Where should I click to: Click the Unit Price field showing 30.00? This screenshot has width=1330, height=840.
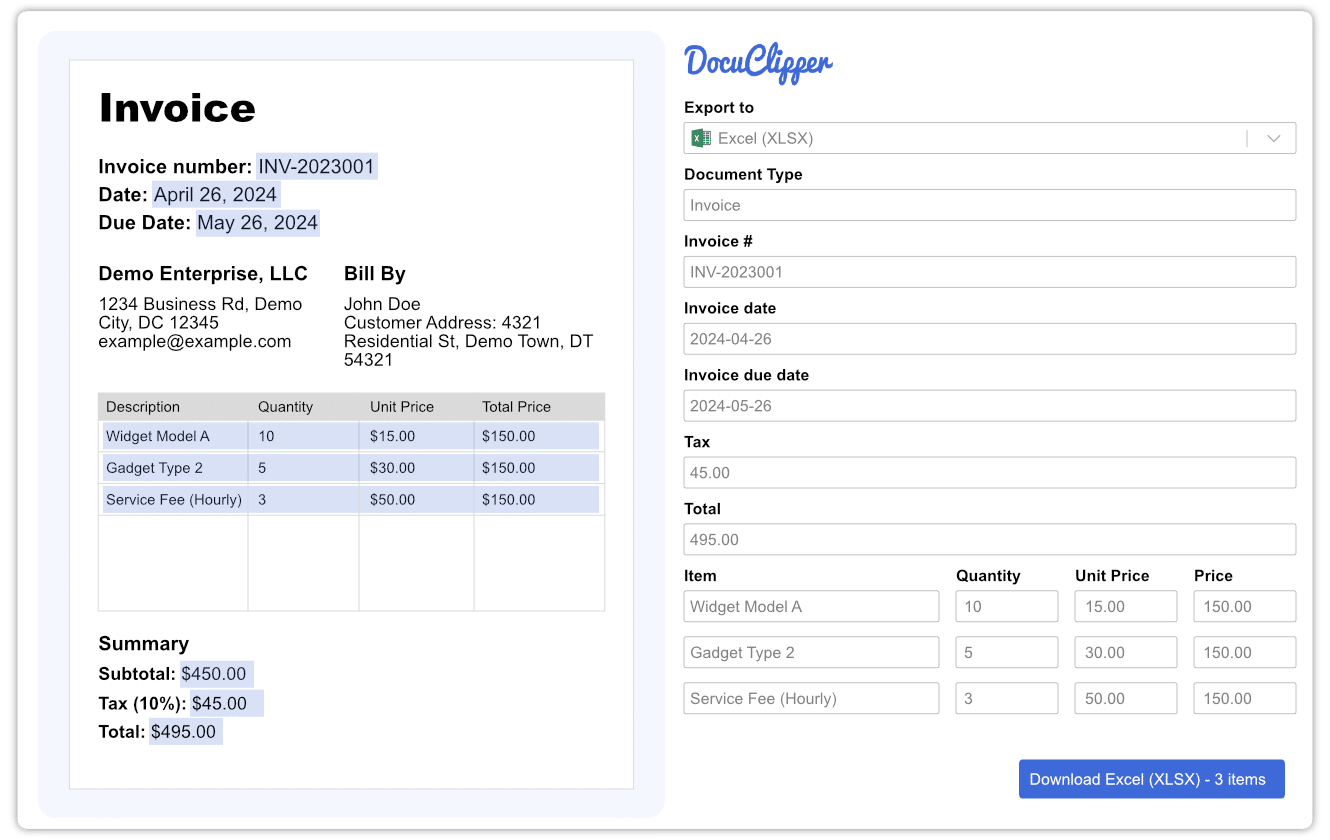click(1125, 651)
